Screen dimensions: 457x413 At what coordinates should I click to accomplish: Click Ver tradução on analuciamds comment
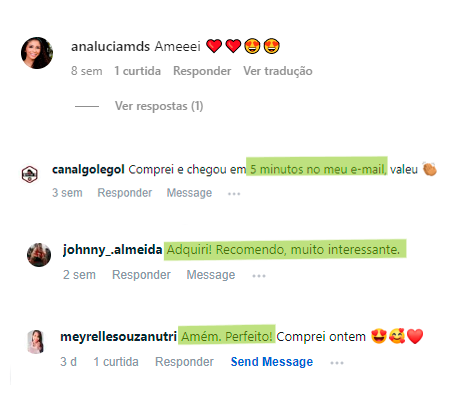278,71
